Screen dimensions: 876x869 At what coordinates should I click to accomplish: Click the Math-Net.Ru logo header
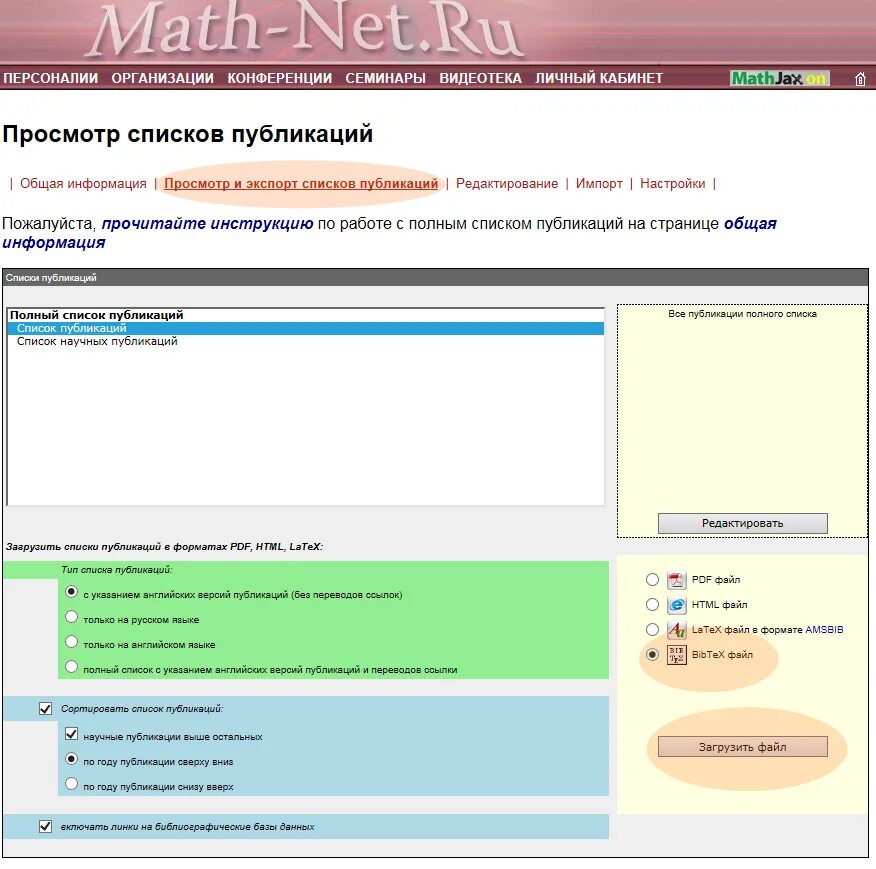tap(306, 29)
